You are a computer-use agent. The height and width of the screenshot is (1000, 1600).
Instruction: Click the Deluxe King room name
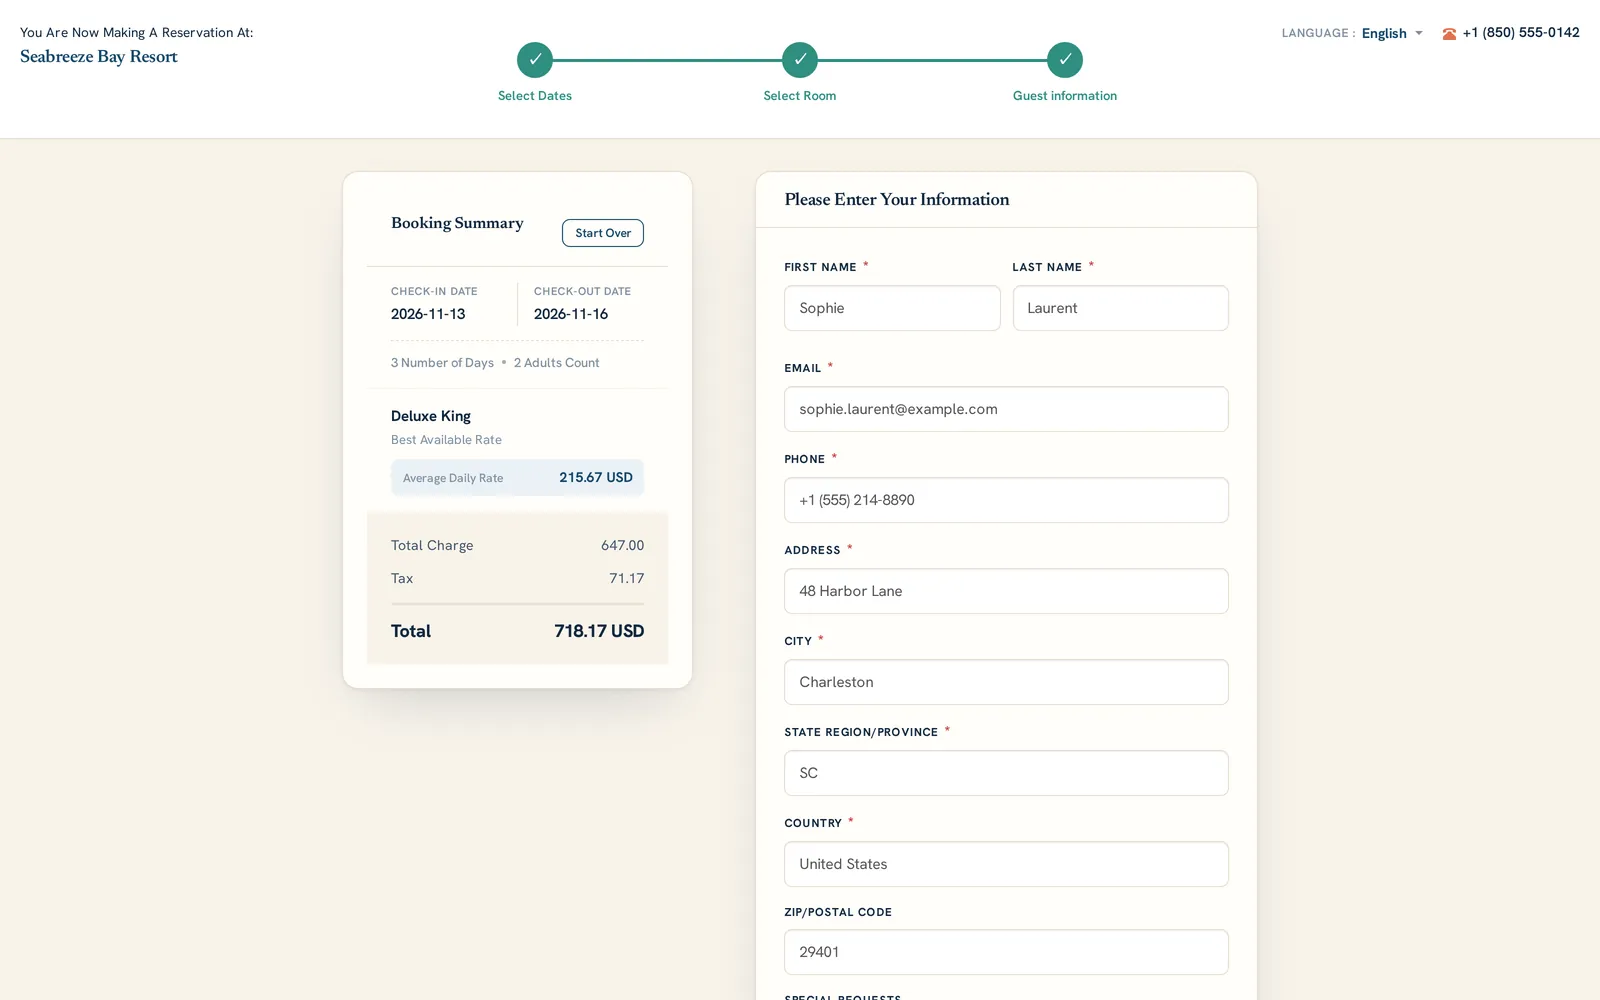pyautogui.click(x=431, y=416)
